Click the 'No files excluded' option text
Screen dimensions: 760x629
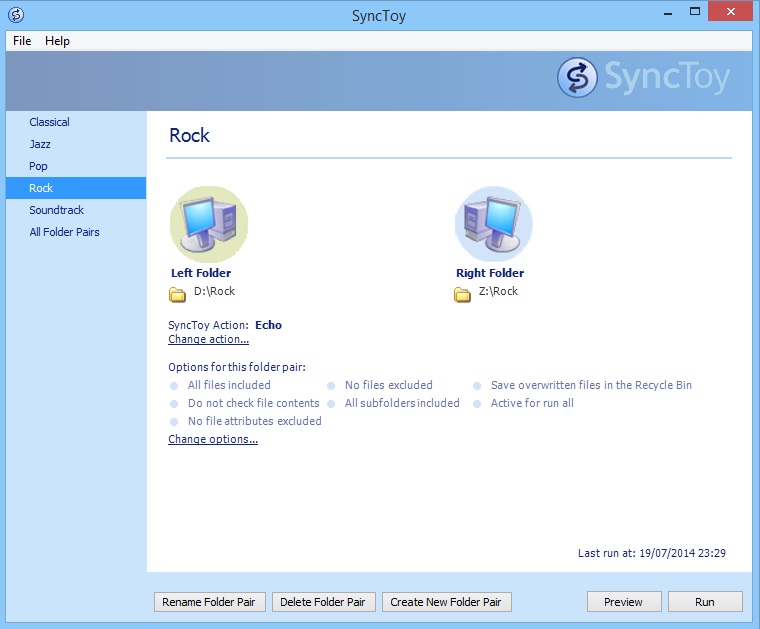[x=389, y=385]
